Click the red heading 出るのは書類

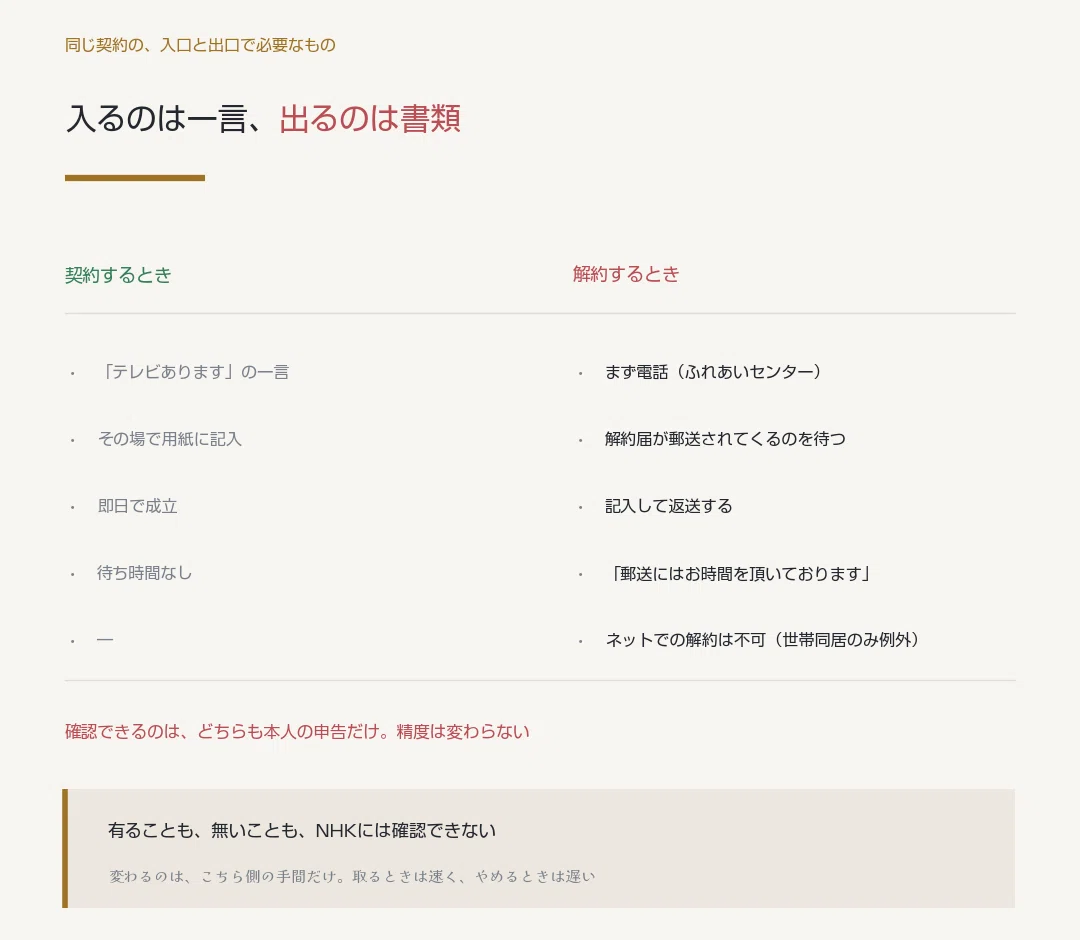[x=370, y=118]
